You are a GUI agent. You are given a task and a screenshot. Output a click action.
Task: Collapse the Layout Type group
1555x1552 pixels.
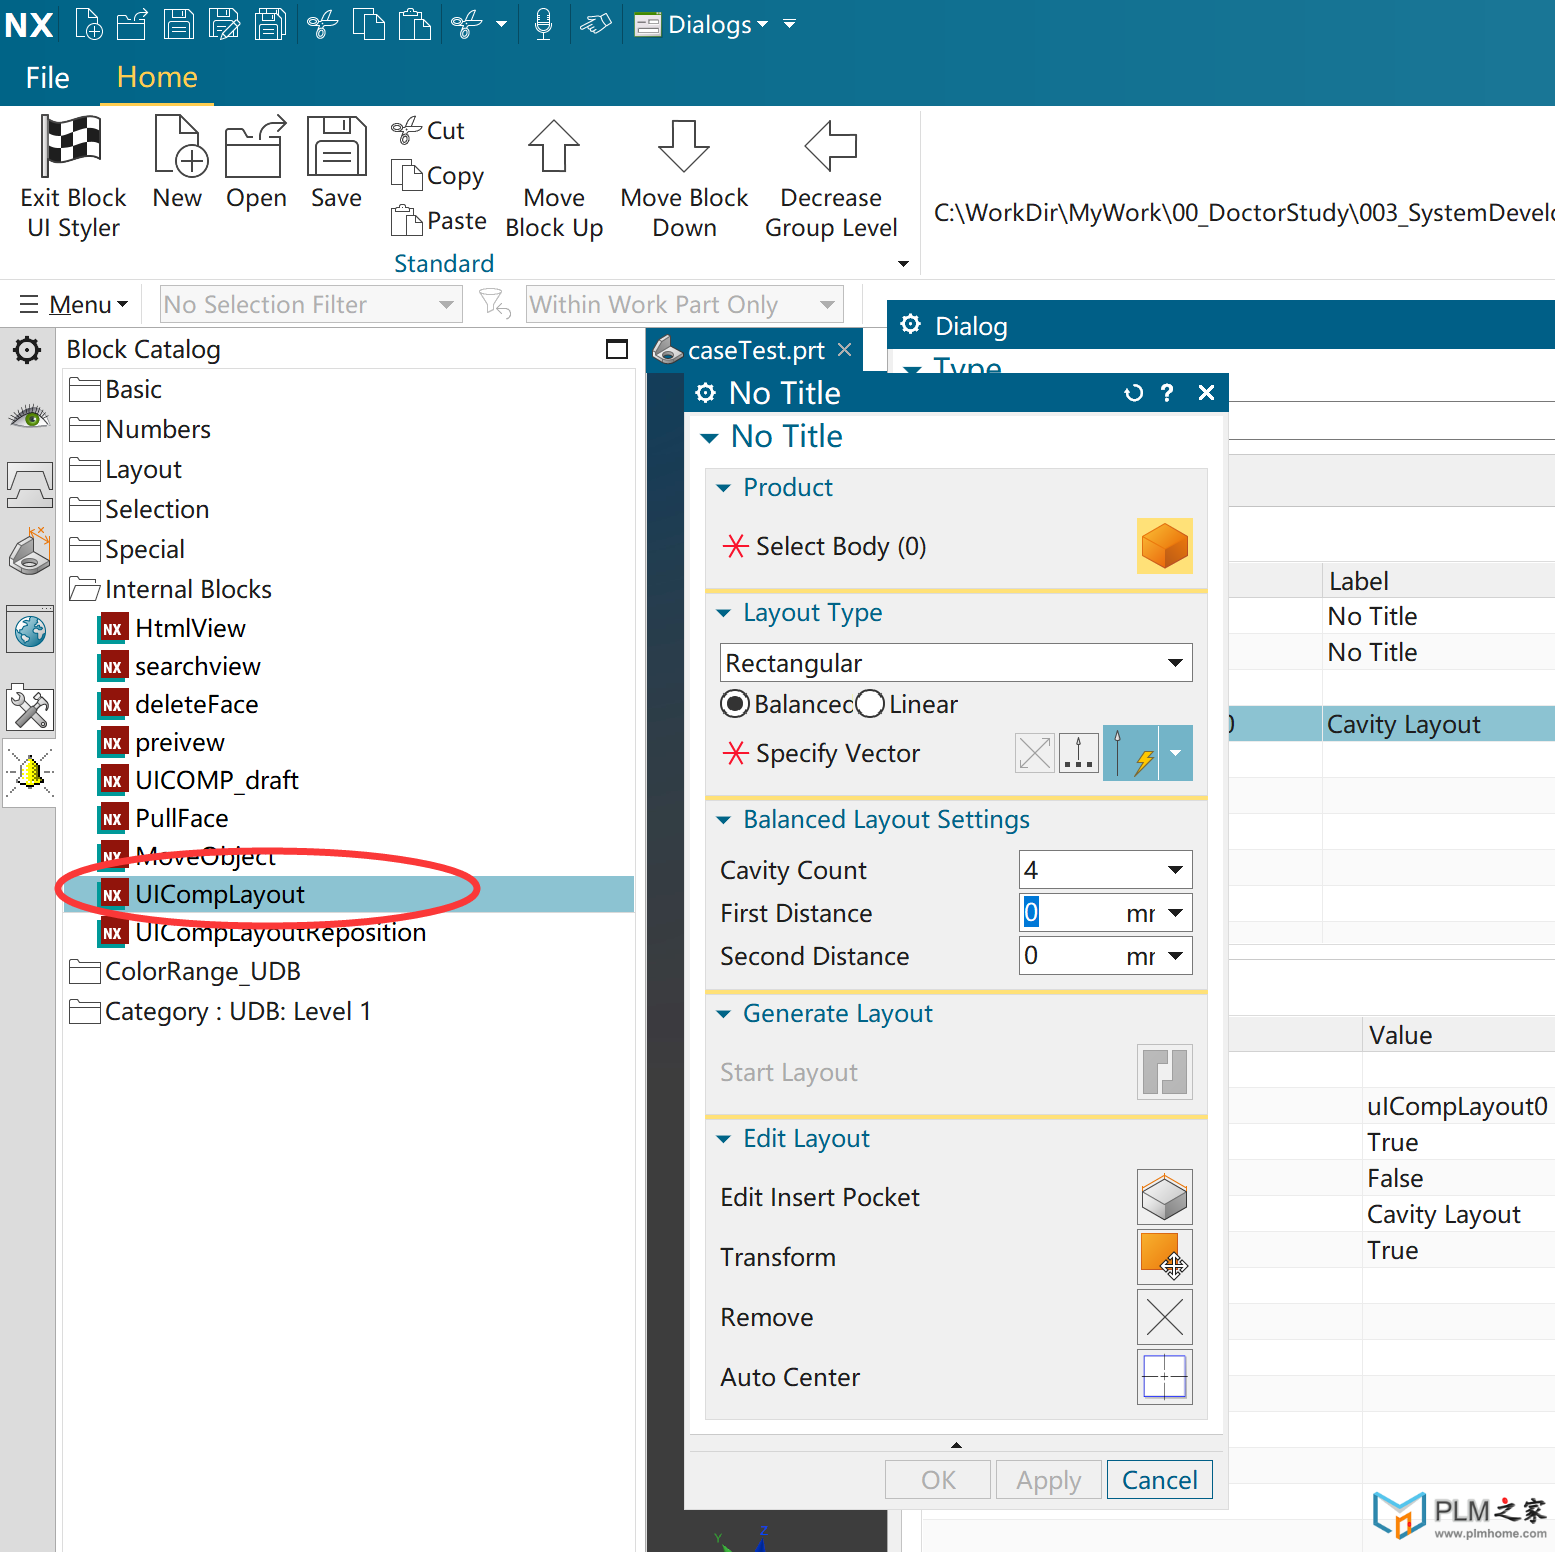pyautogui.click(x=724, y=613)
